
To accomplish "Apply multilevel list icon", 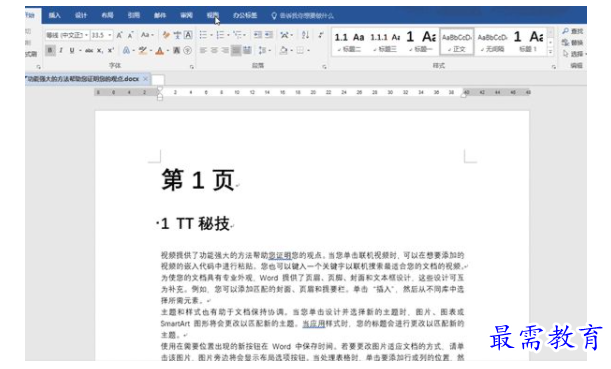I will (x=237, y=35).
